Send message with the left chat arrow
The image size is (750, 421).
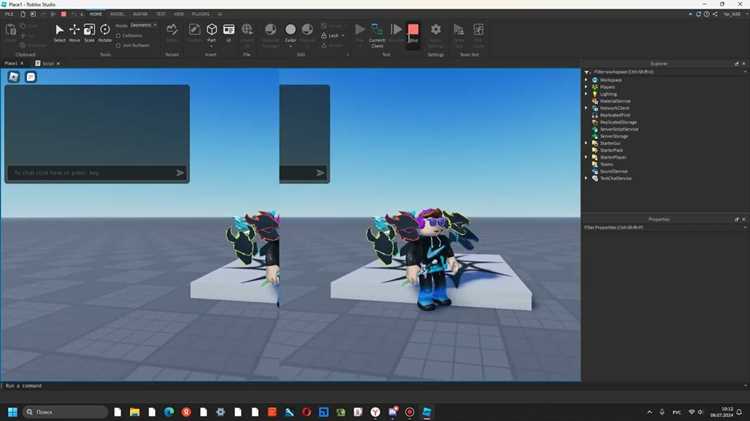pyautogui.click(x=180, y=173)
